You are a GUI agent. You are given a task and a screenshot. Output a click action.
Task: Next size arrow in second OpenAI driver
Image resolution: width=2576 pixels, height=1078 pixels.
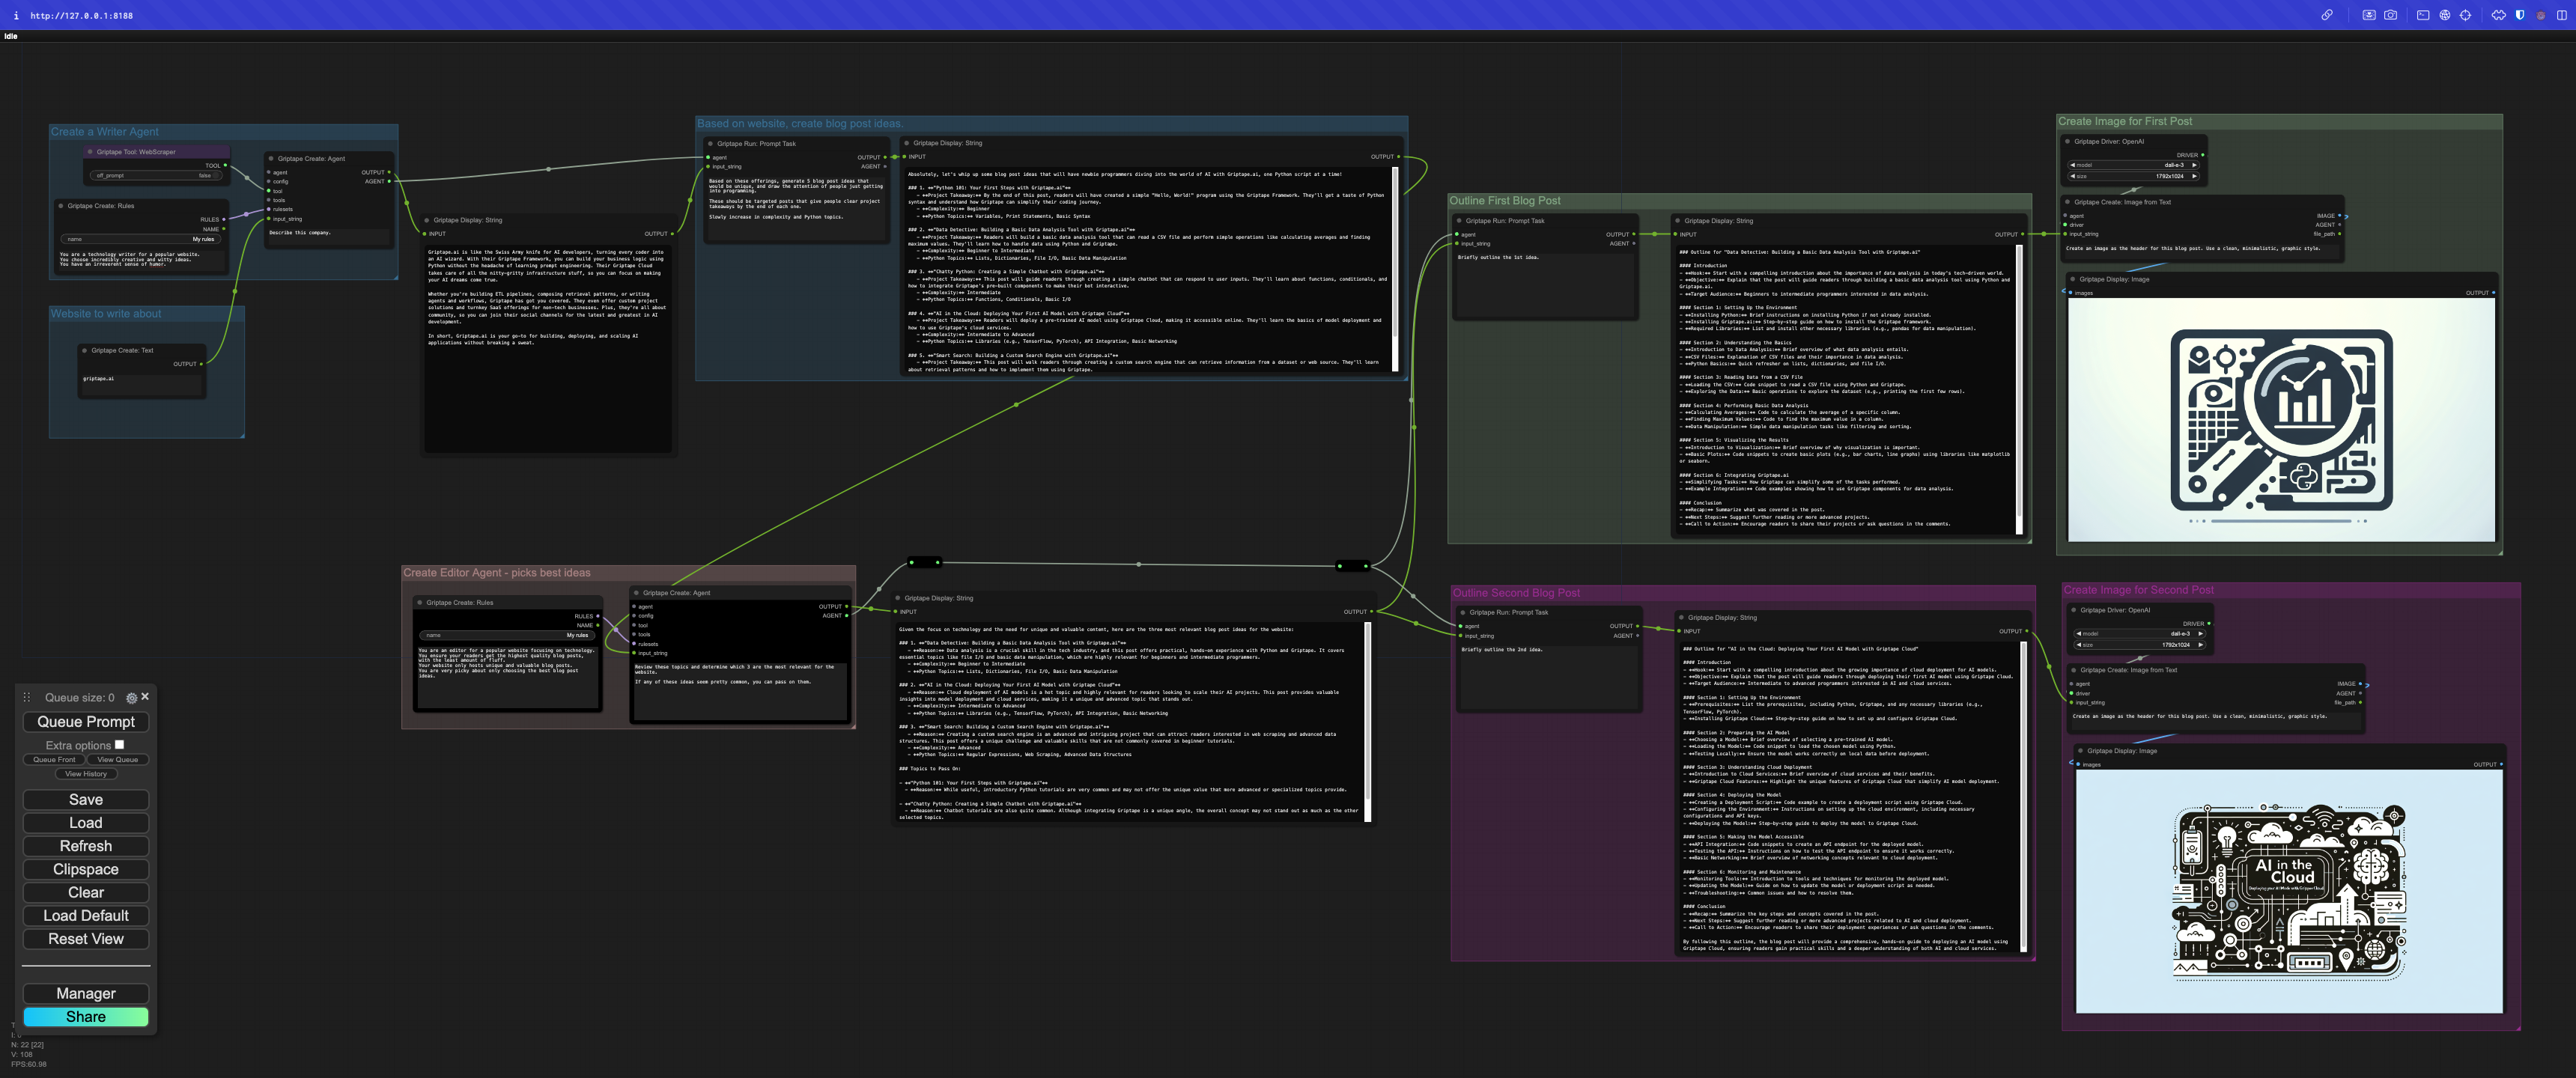(x=2200, y=645)
